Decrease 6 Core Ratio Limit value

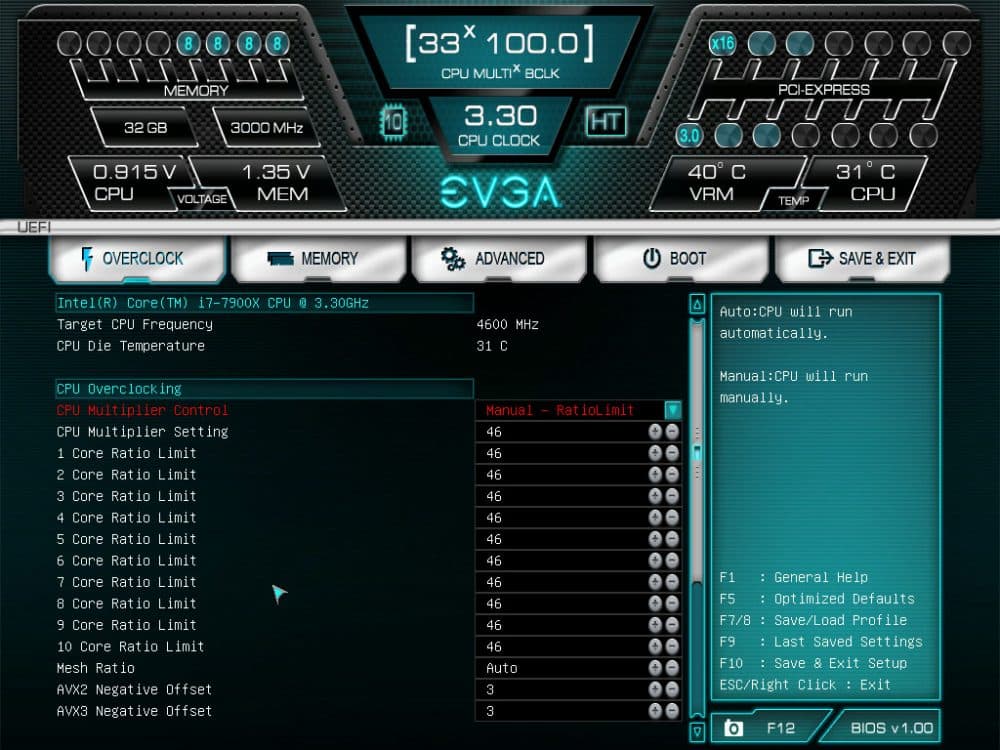tap(672, 561)
